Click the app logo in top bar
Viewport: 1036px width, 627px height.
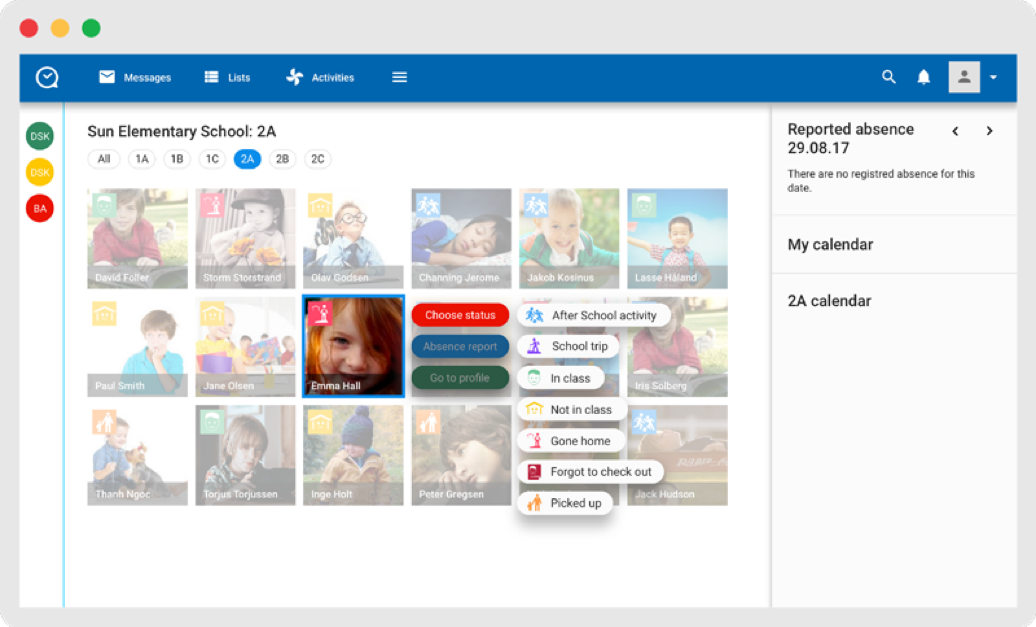tap(47, 77)
